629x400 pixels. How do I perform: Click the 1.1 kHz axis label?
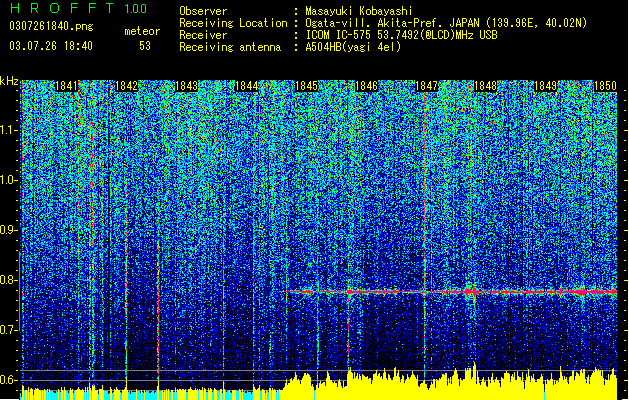click(x=8, y=130)
